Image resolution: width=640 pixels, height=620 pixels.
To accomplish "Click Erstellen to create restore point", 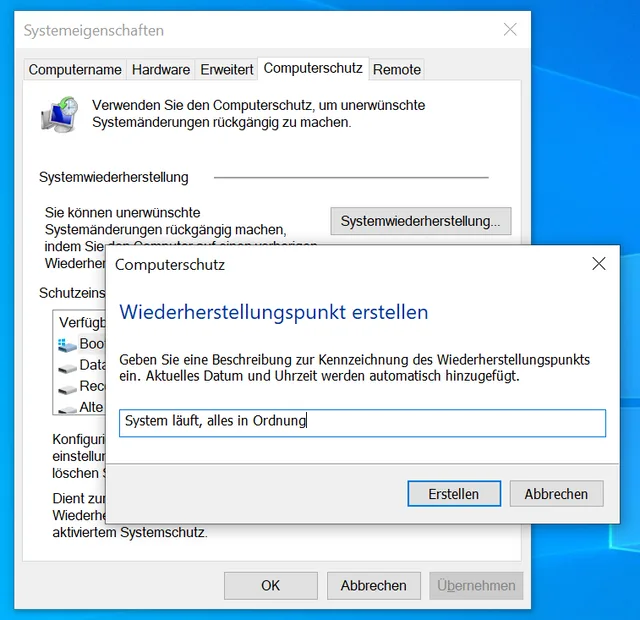I will pos(454,493).
